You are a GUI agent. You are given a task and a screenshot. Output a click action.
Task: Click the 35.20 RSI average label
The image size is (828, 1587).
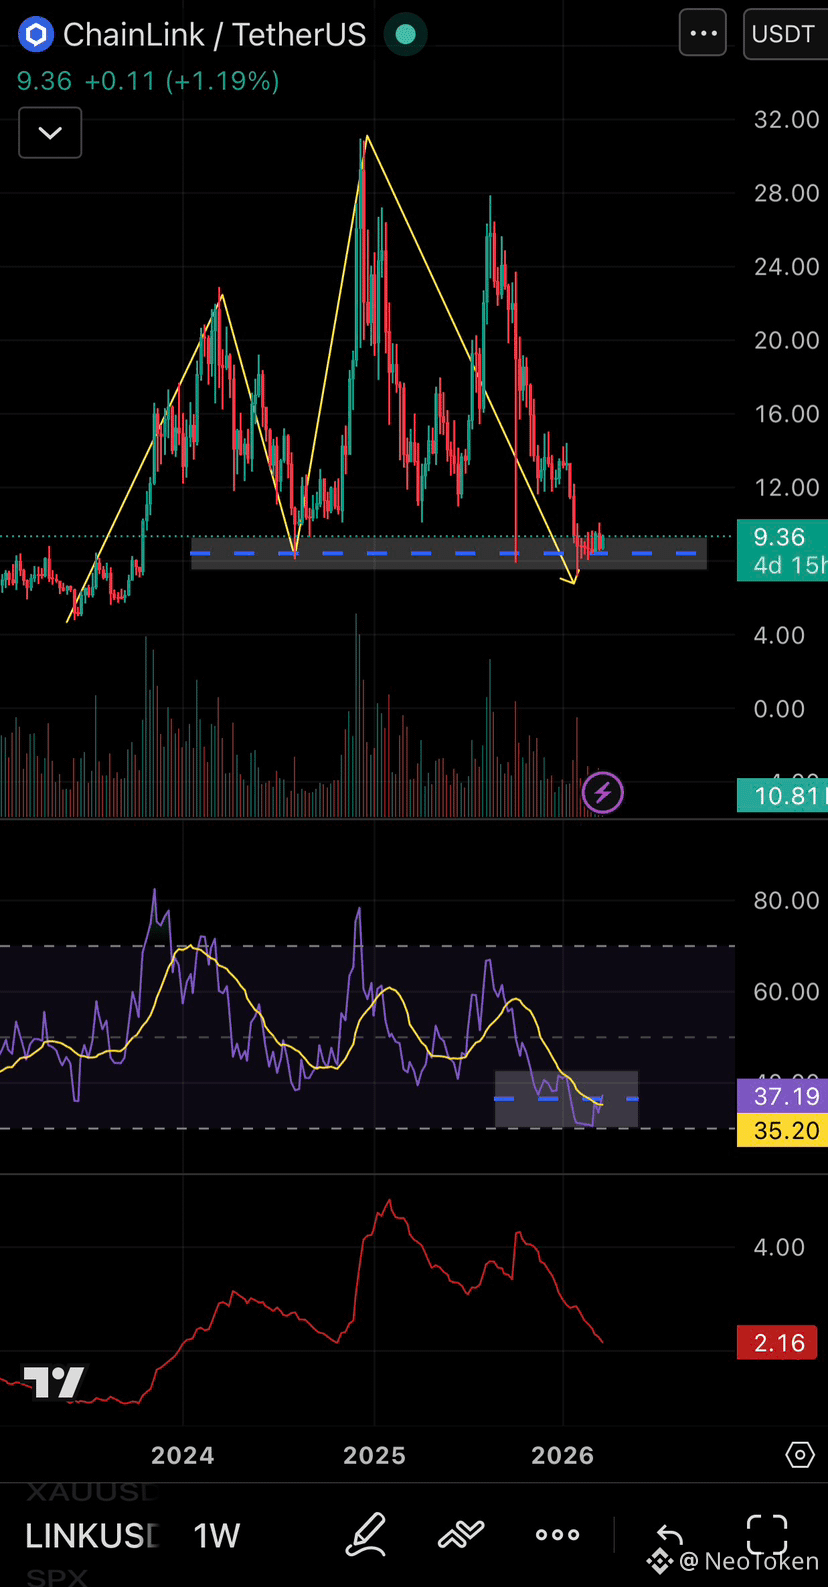tap(783, 1130)
